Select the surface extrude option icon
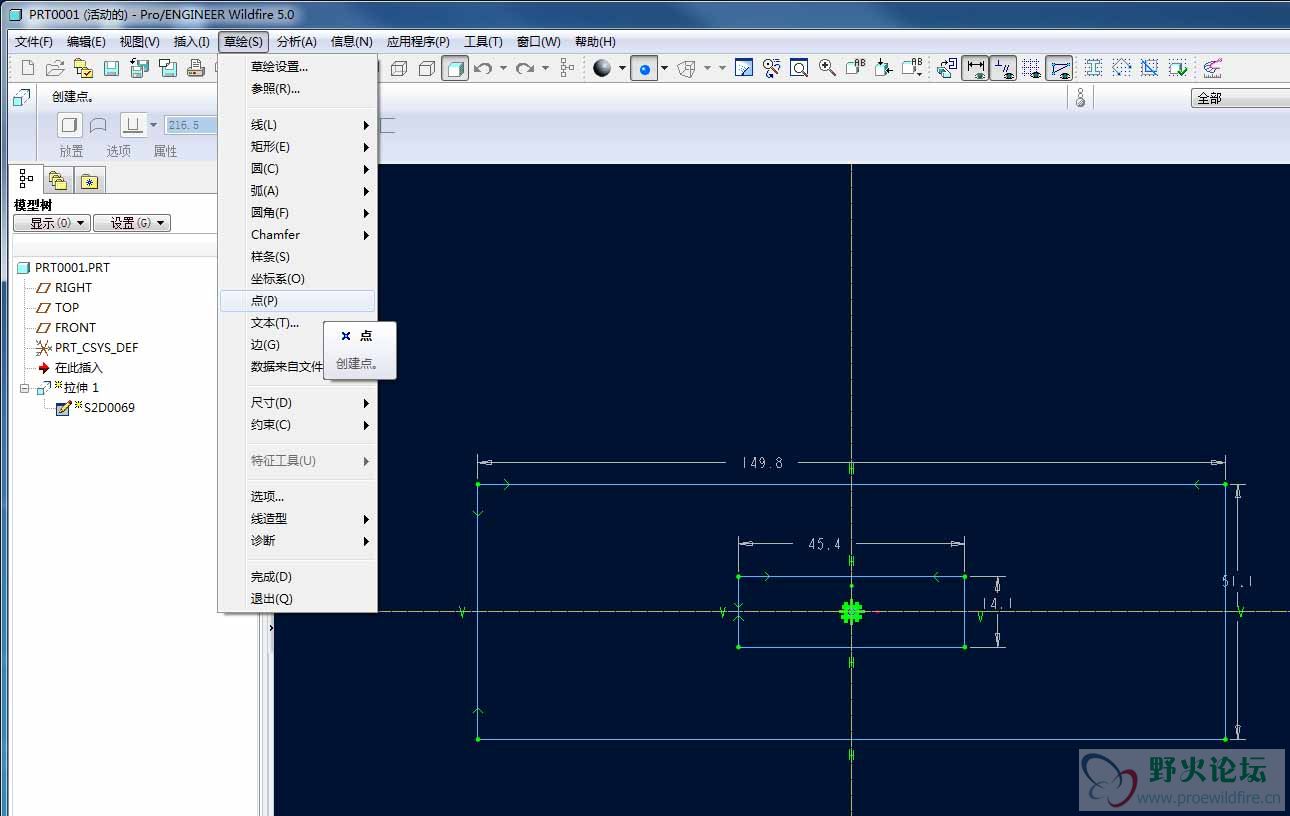This screenshot has width=1290, height=816. pos(98,125)
